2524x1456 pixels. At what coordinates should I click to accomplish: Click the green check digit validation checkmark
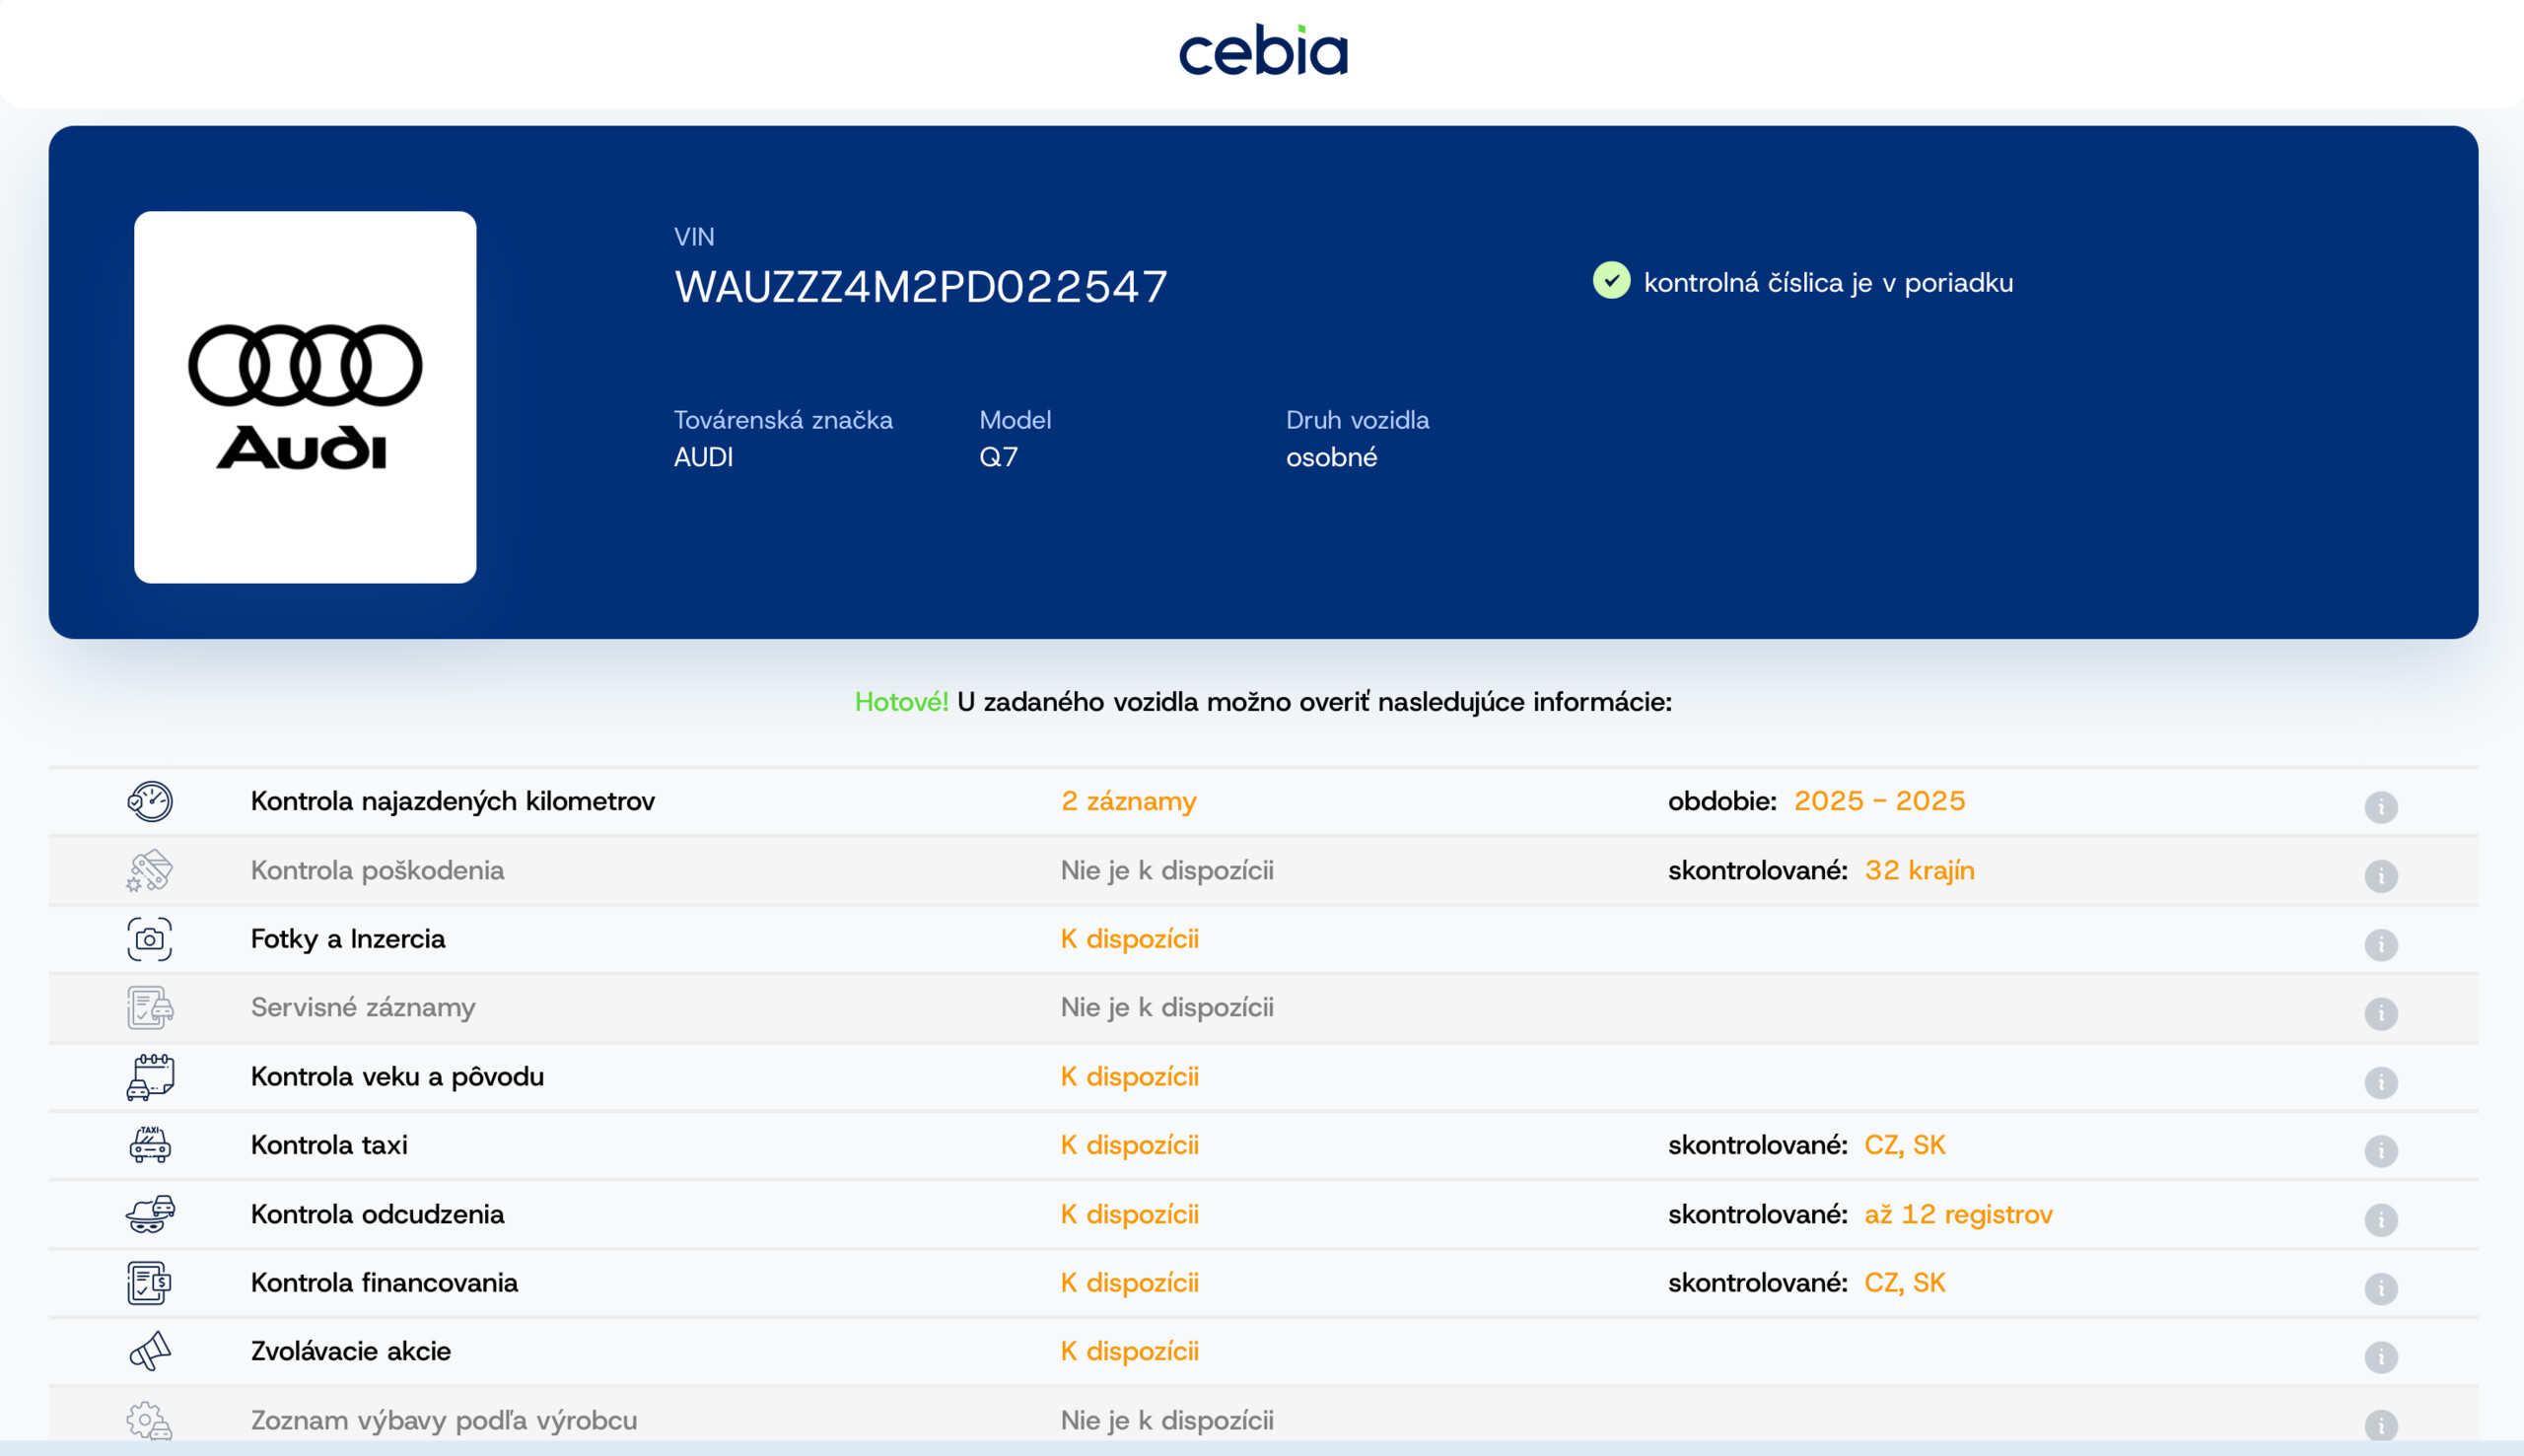tap(1611, 281)
